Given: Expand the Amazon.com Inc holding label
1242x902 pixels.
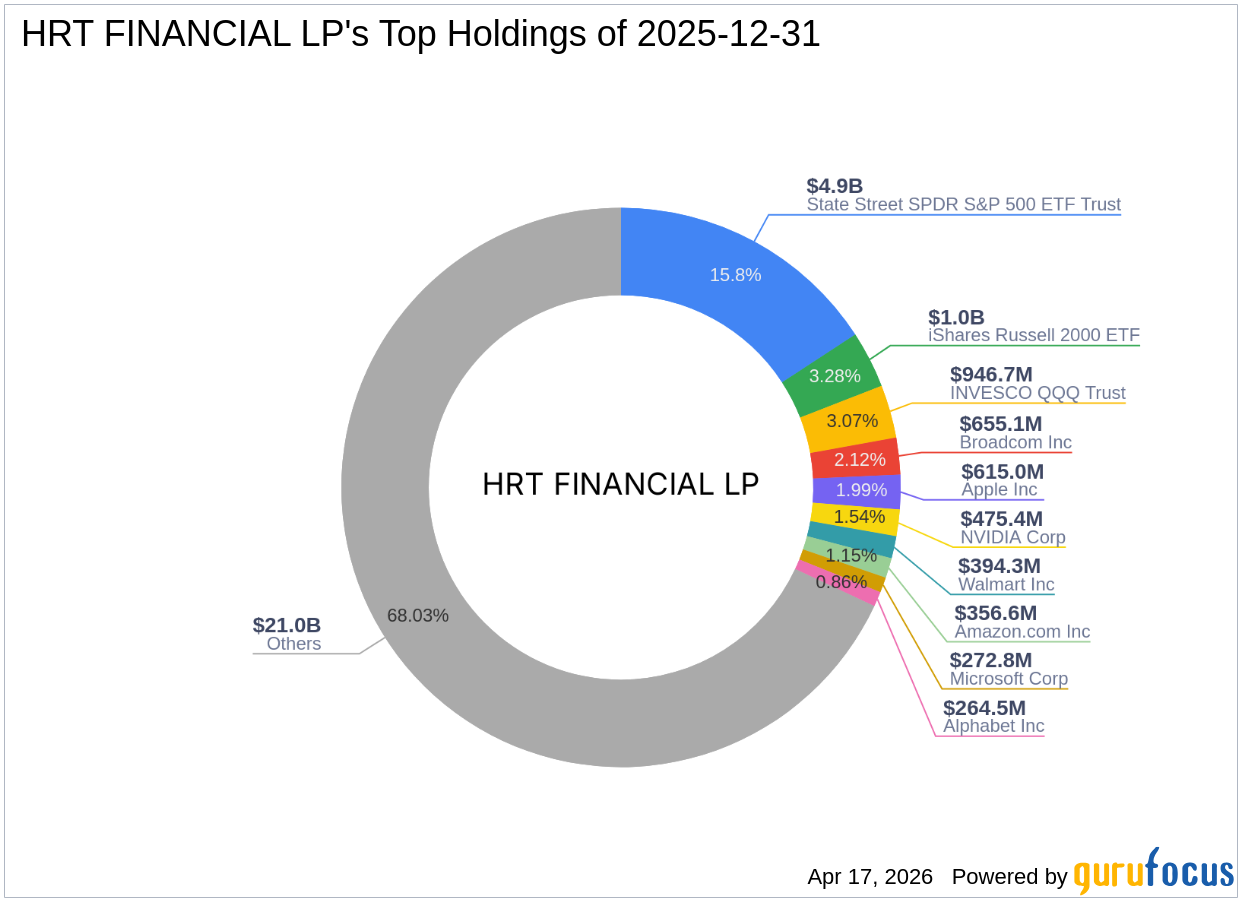Looking at the screenshot, I should coord(1022,632).
